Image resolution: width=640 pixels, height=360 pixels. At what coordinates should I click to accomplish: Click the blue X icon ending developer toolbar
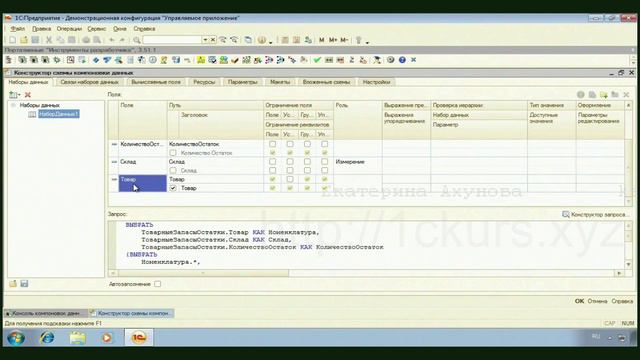[413, 60]
